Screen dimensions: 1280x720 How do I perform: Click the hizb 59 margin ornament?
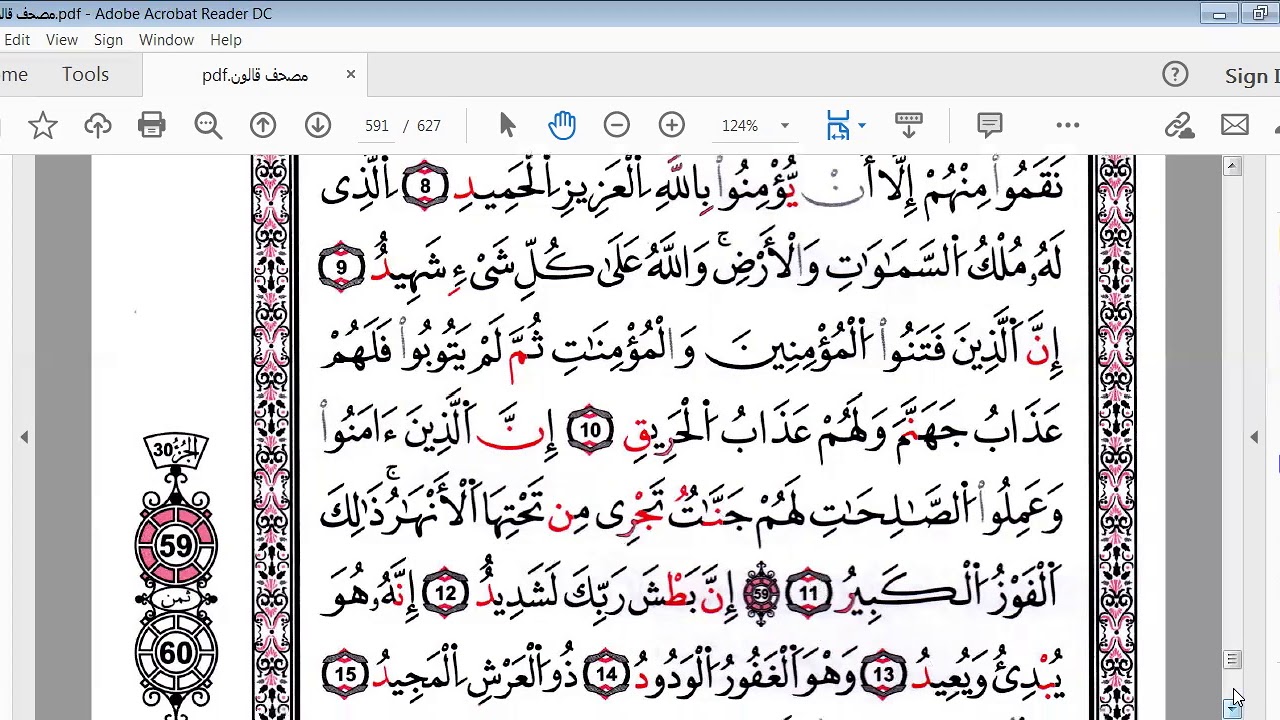(x=176, y=546)
